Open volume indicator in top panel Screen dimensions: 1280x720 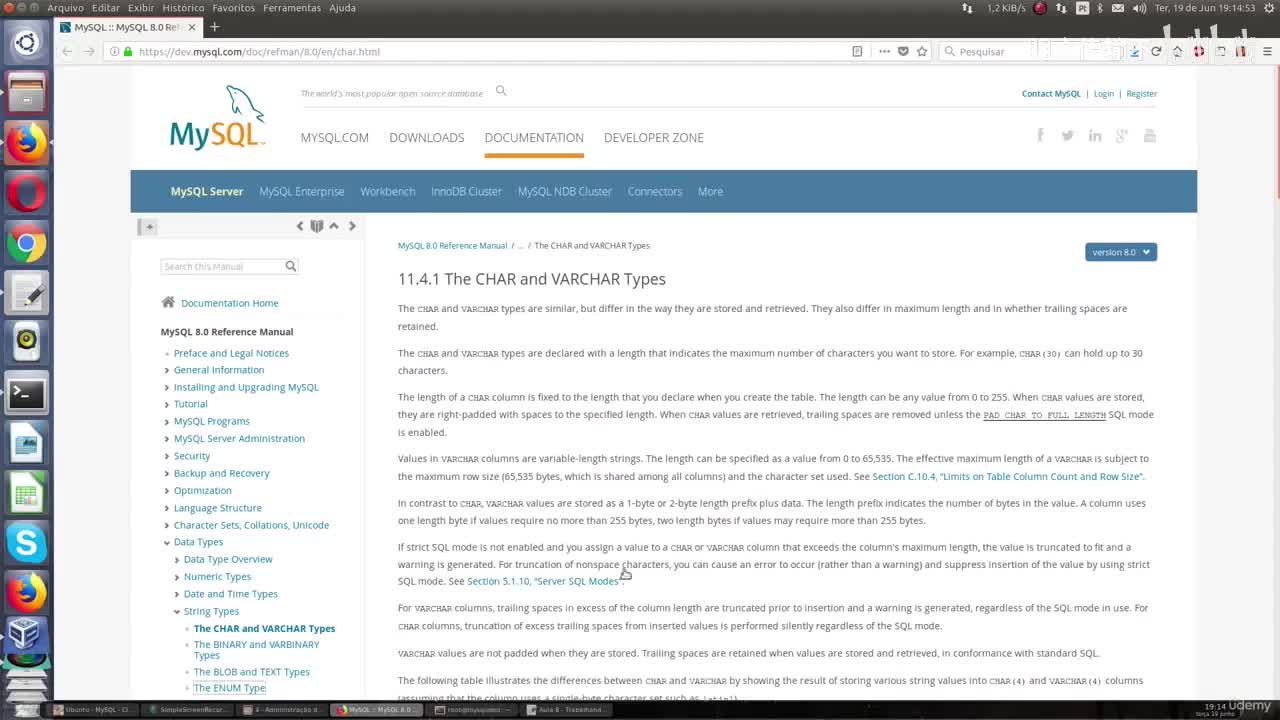point(1139,8)
